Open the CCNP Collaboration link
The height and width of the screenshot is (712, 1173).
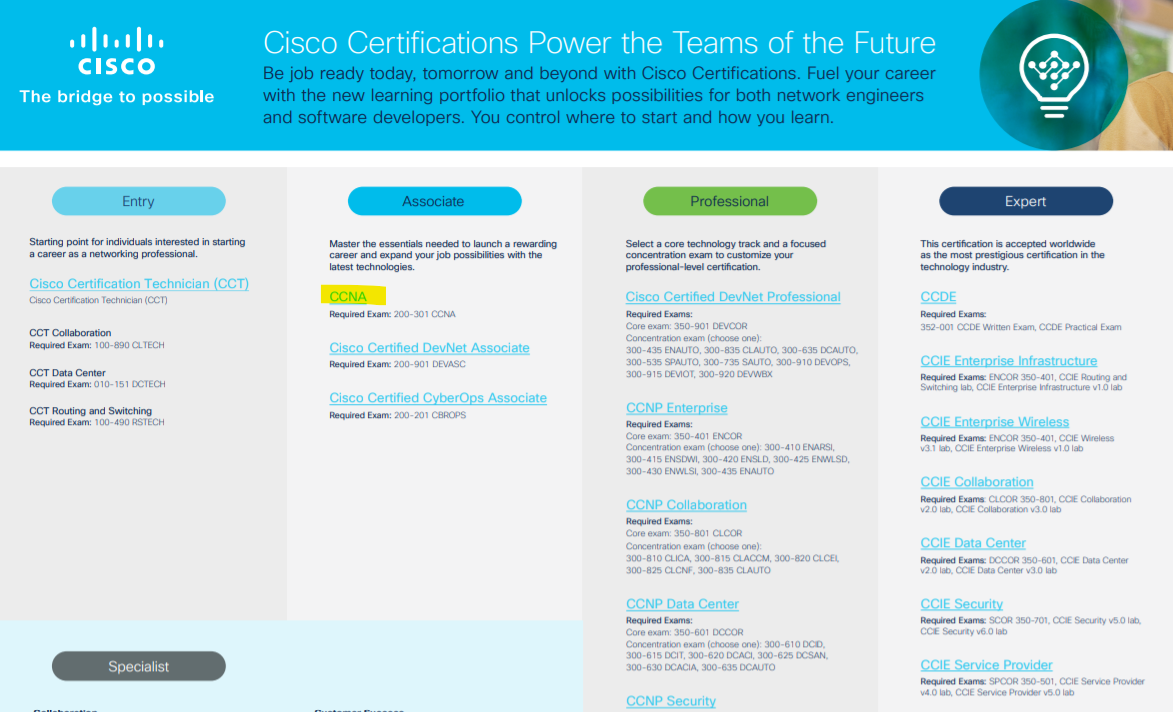pos(686,505)
